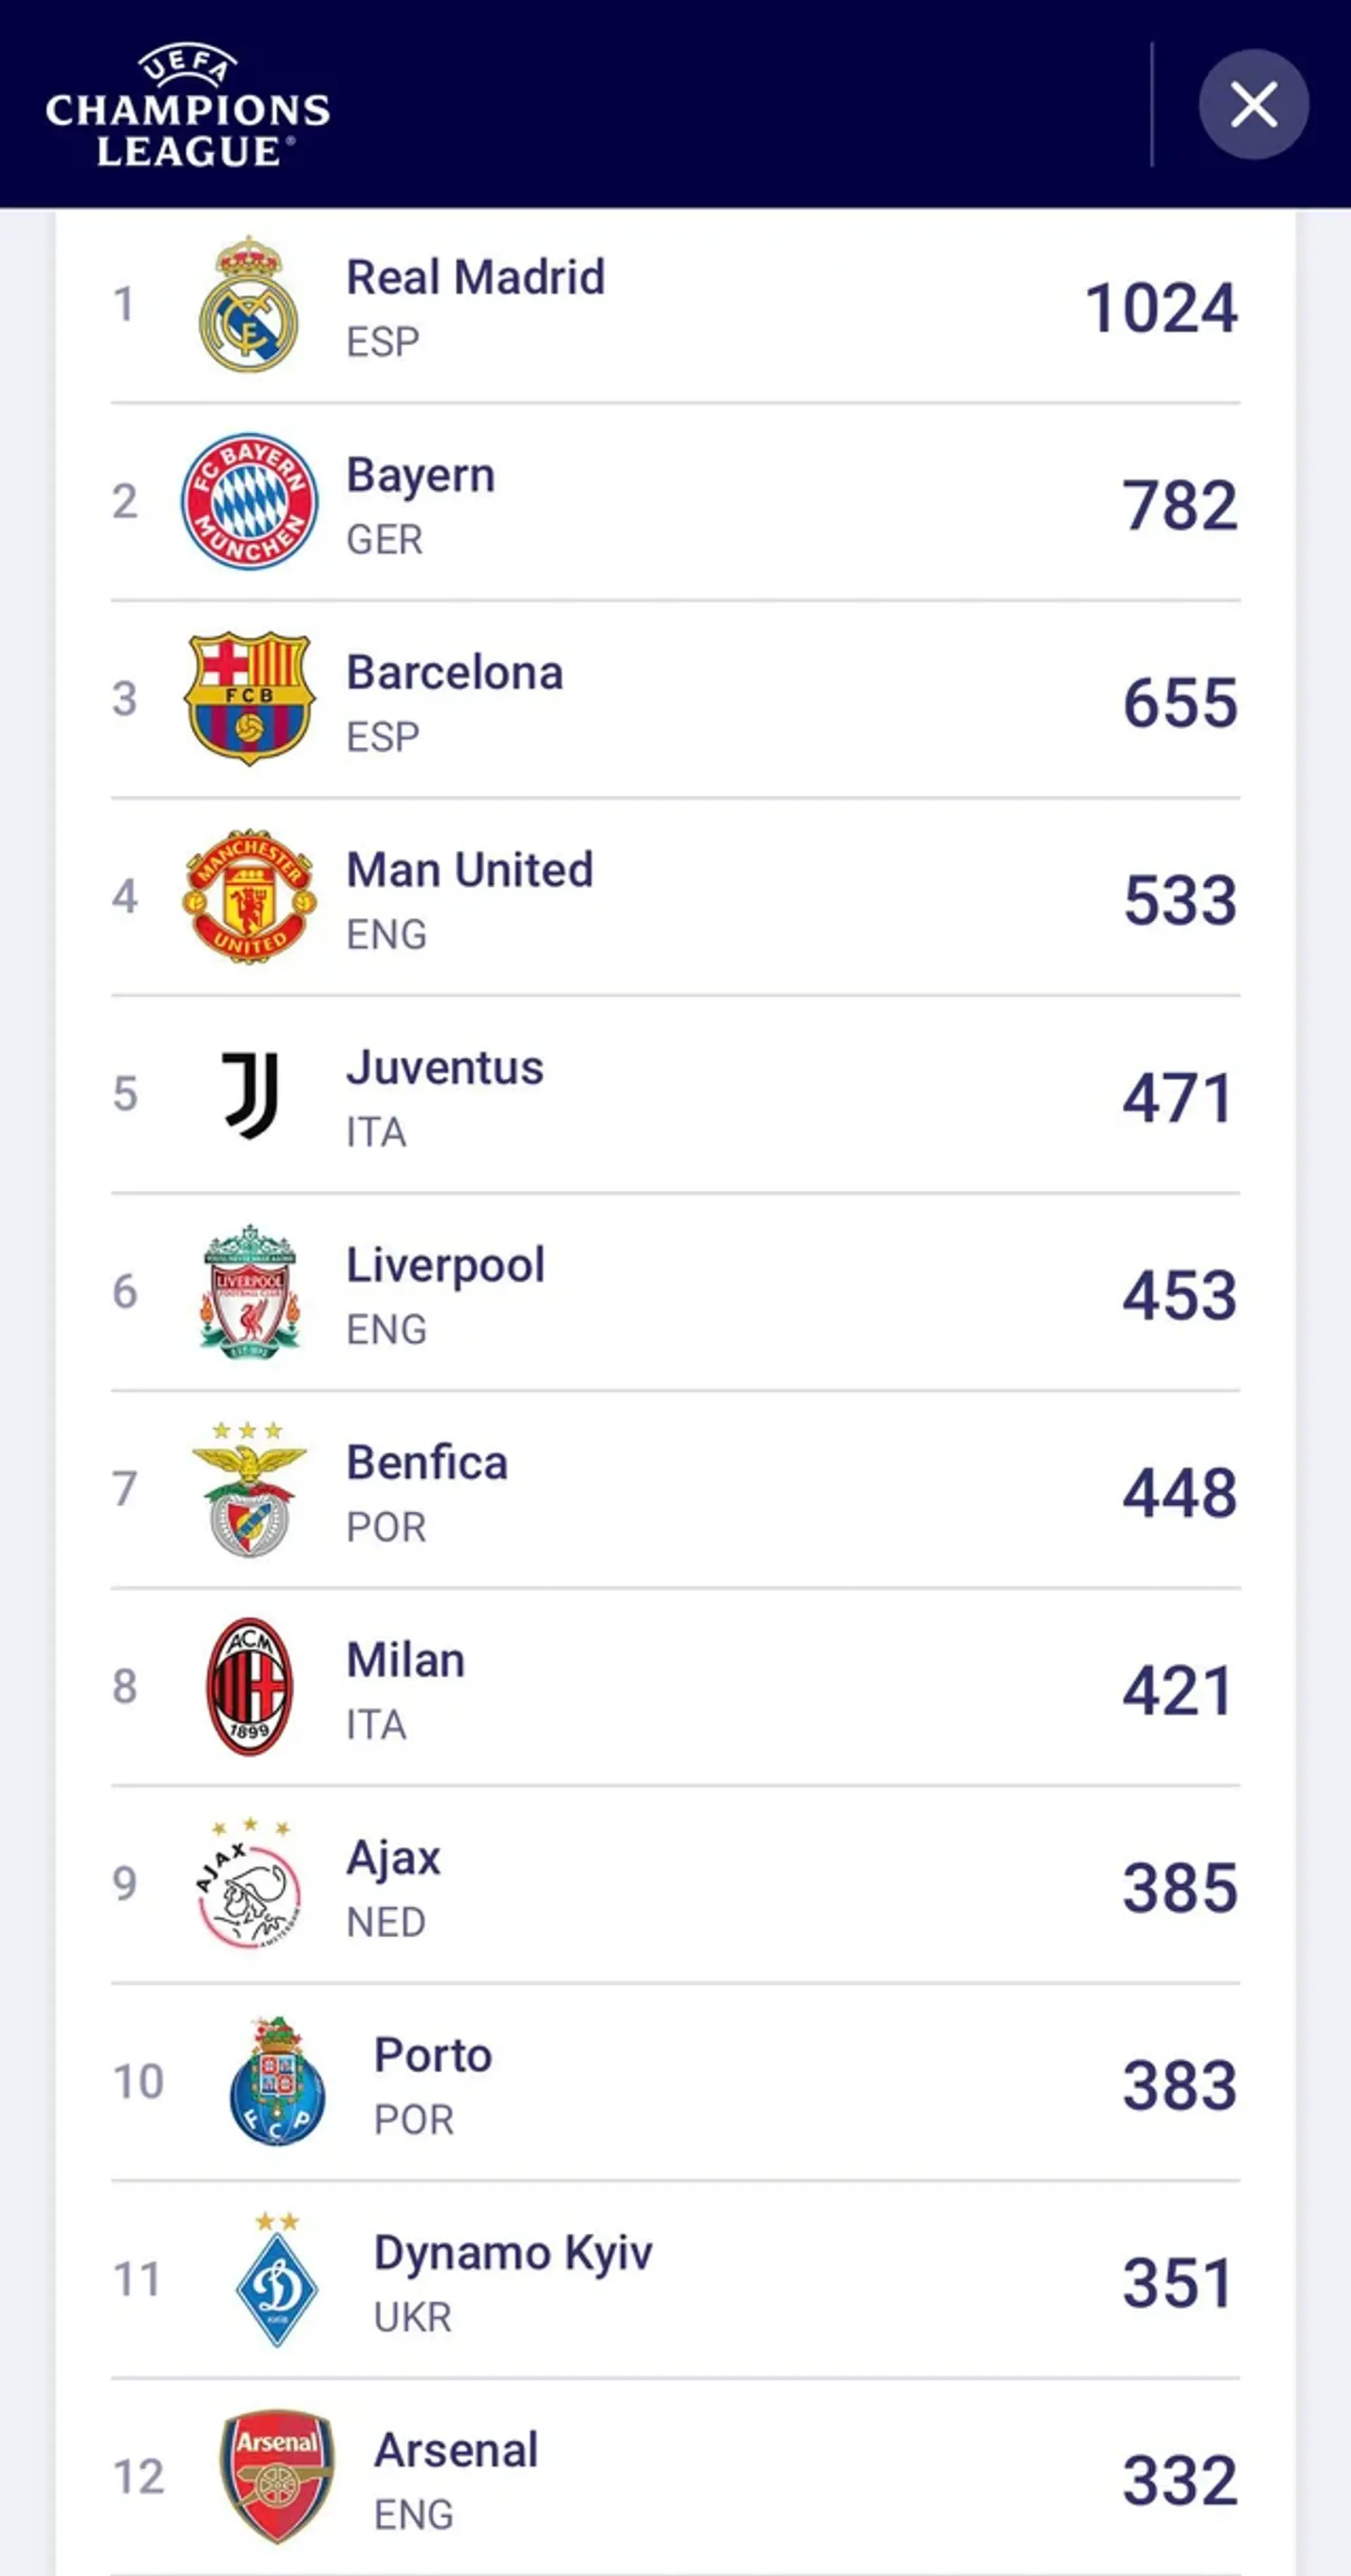
Task: Tap the AC Milan crest
Action: [x=249, y=1686]
